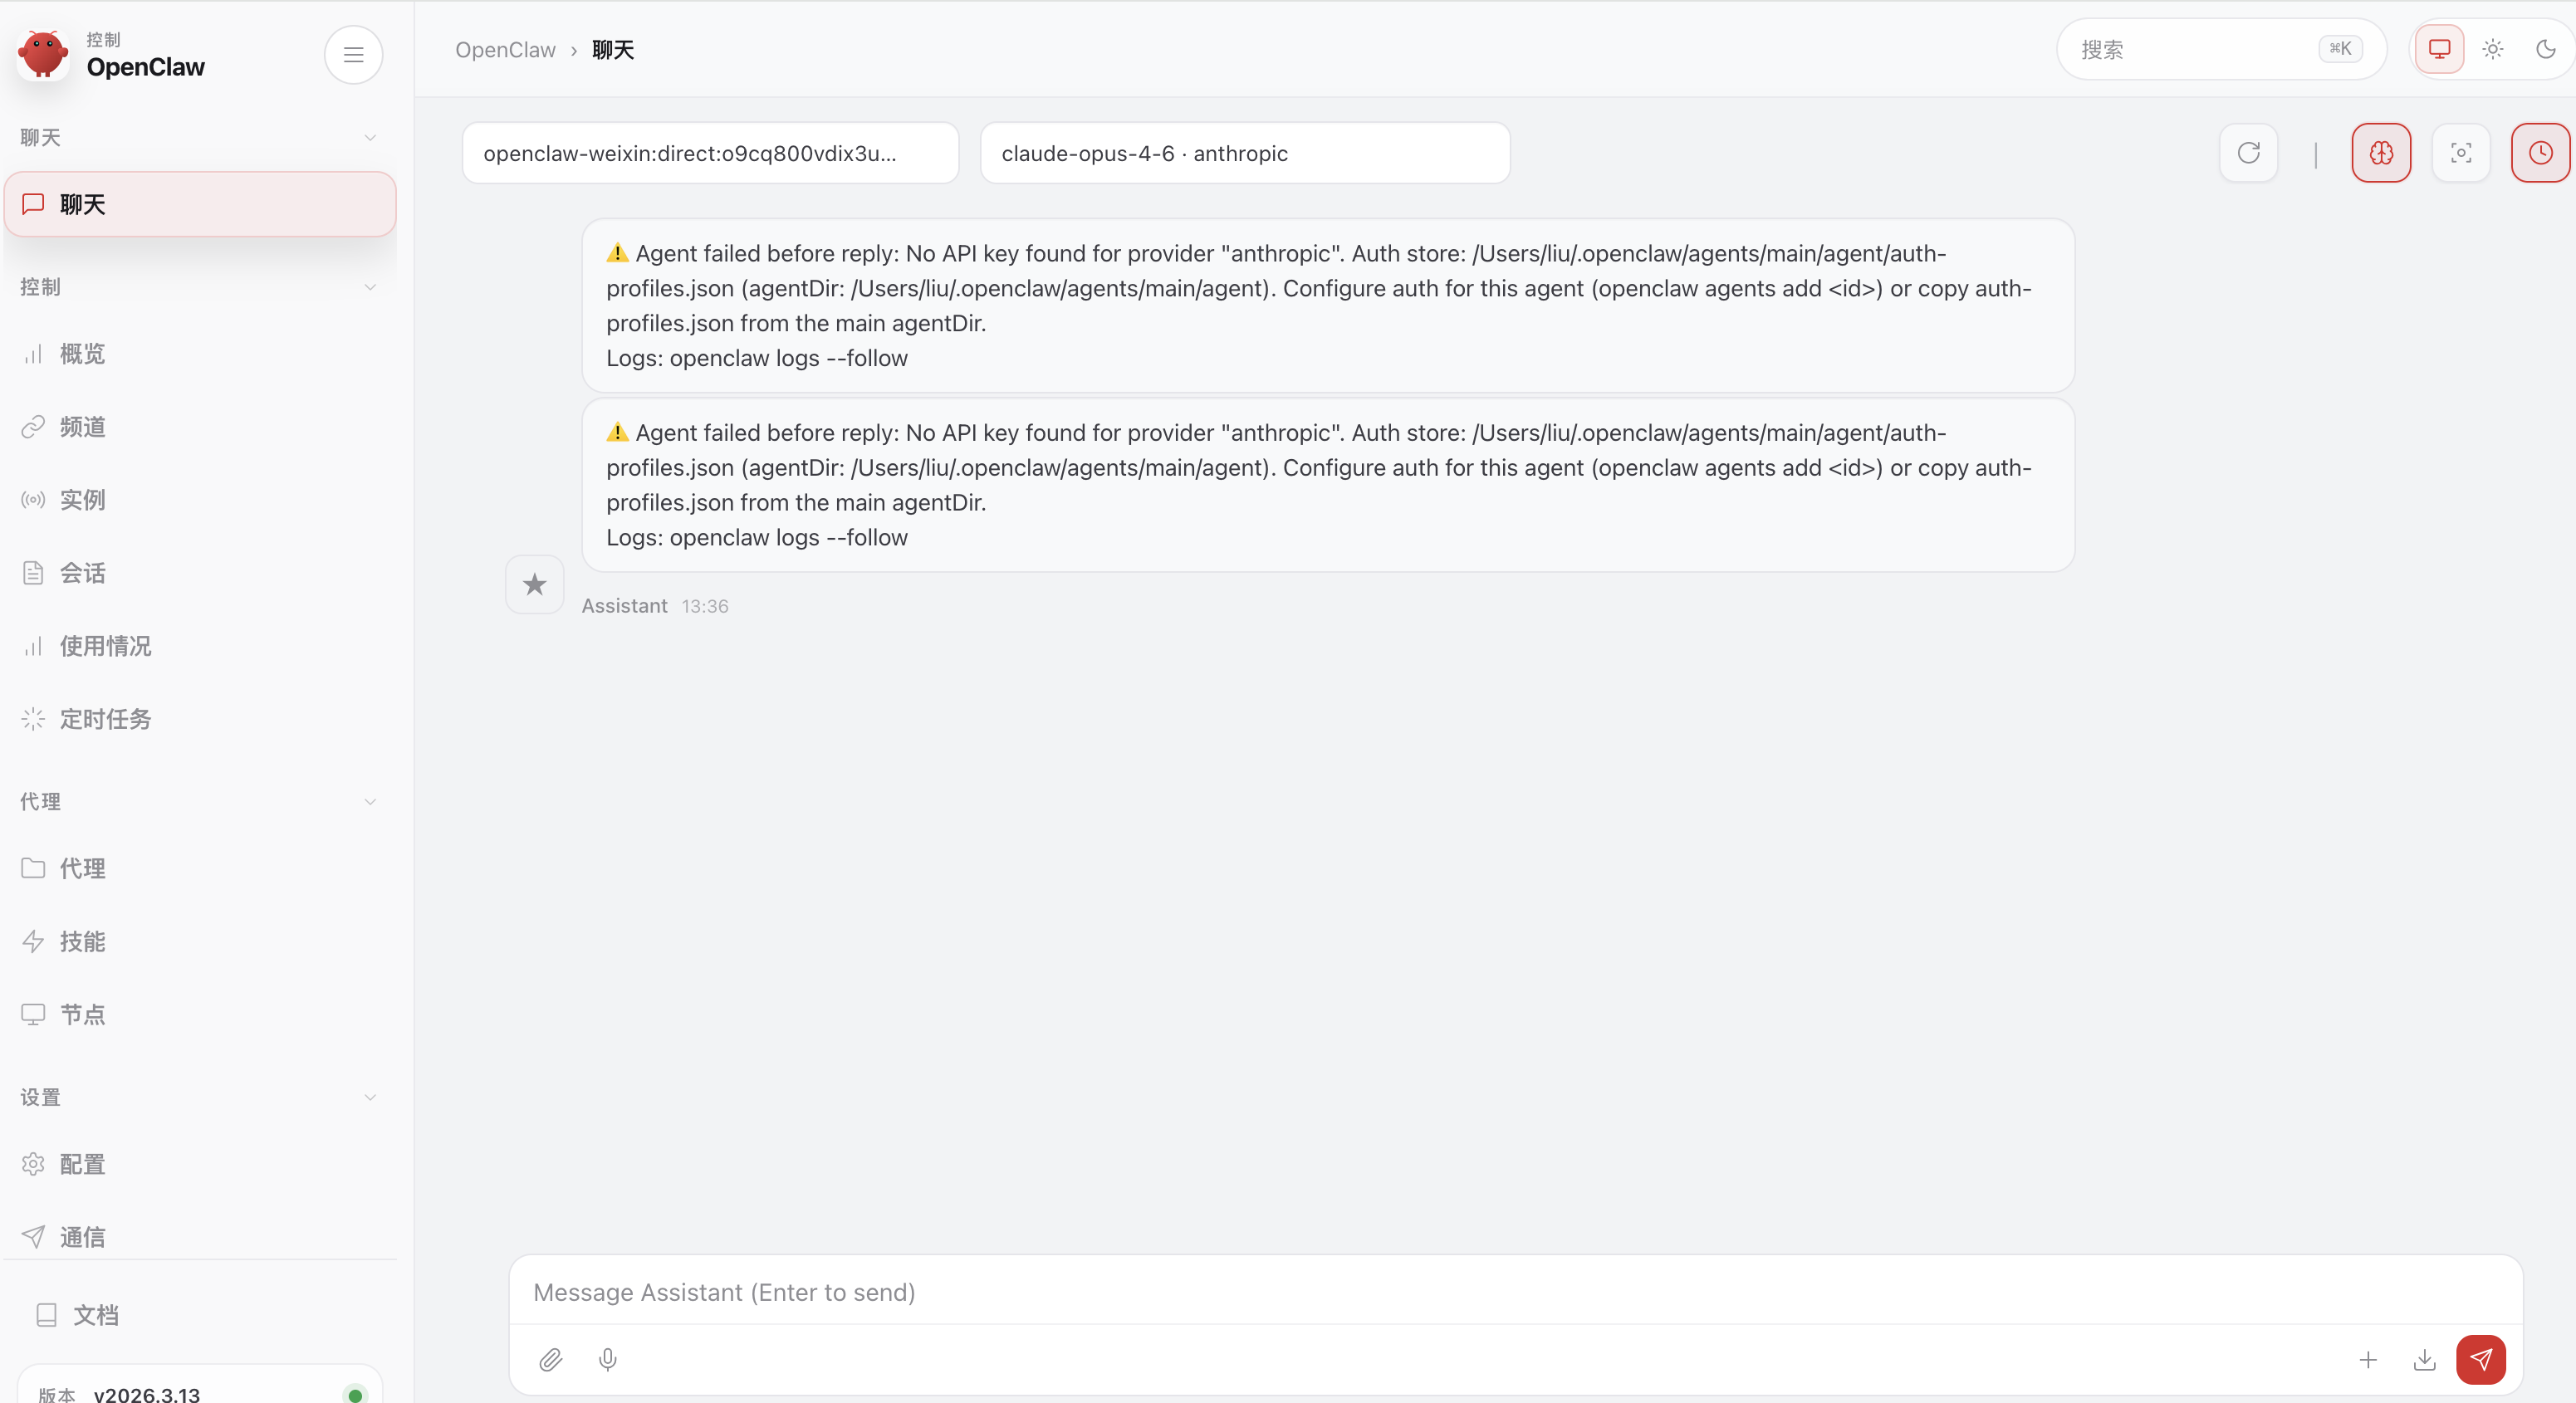Switch to light sun theme
This screenshot has height=1403, width=2576.
[2493, 49]
